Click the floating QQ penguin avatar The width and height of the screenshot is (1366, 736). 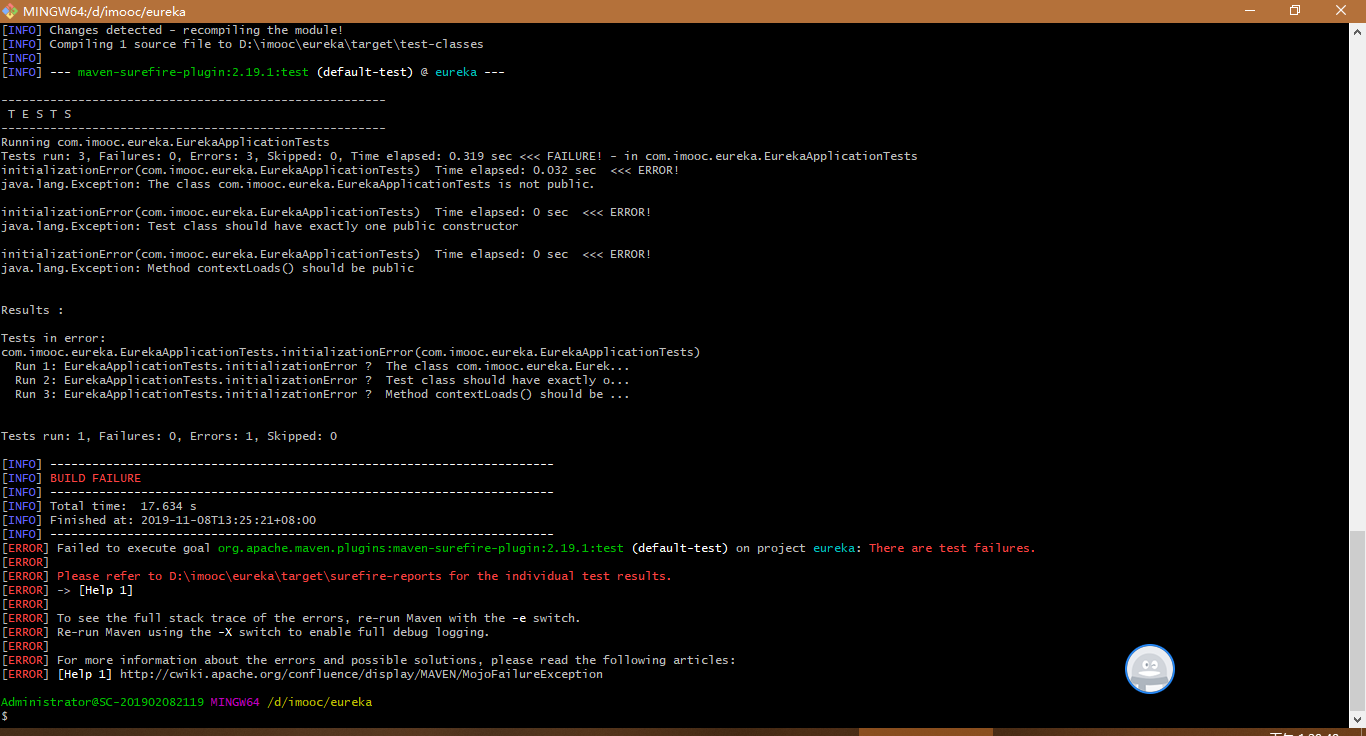[1150, 669]
